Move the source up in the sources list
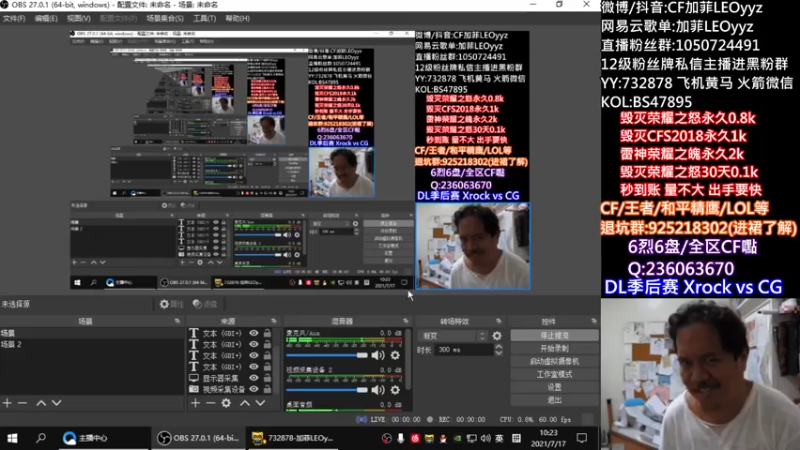 (x=245, y=403)
